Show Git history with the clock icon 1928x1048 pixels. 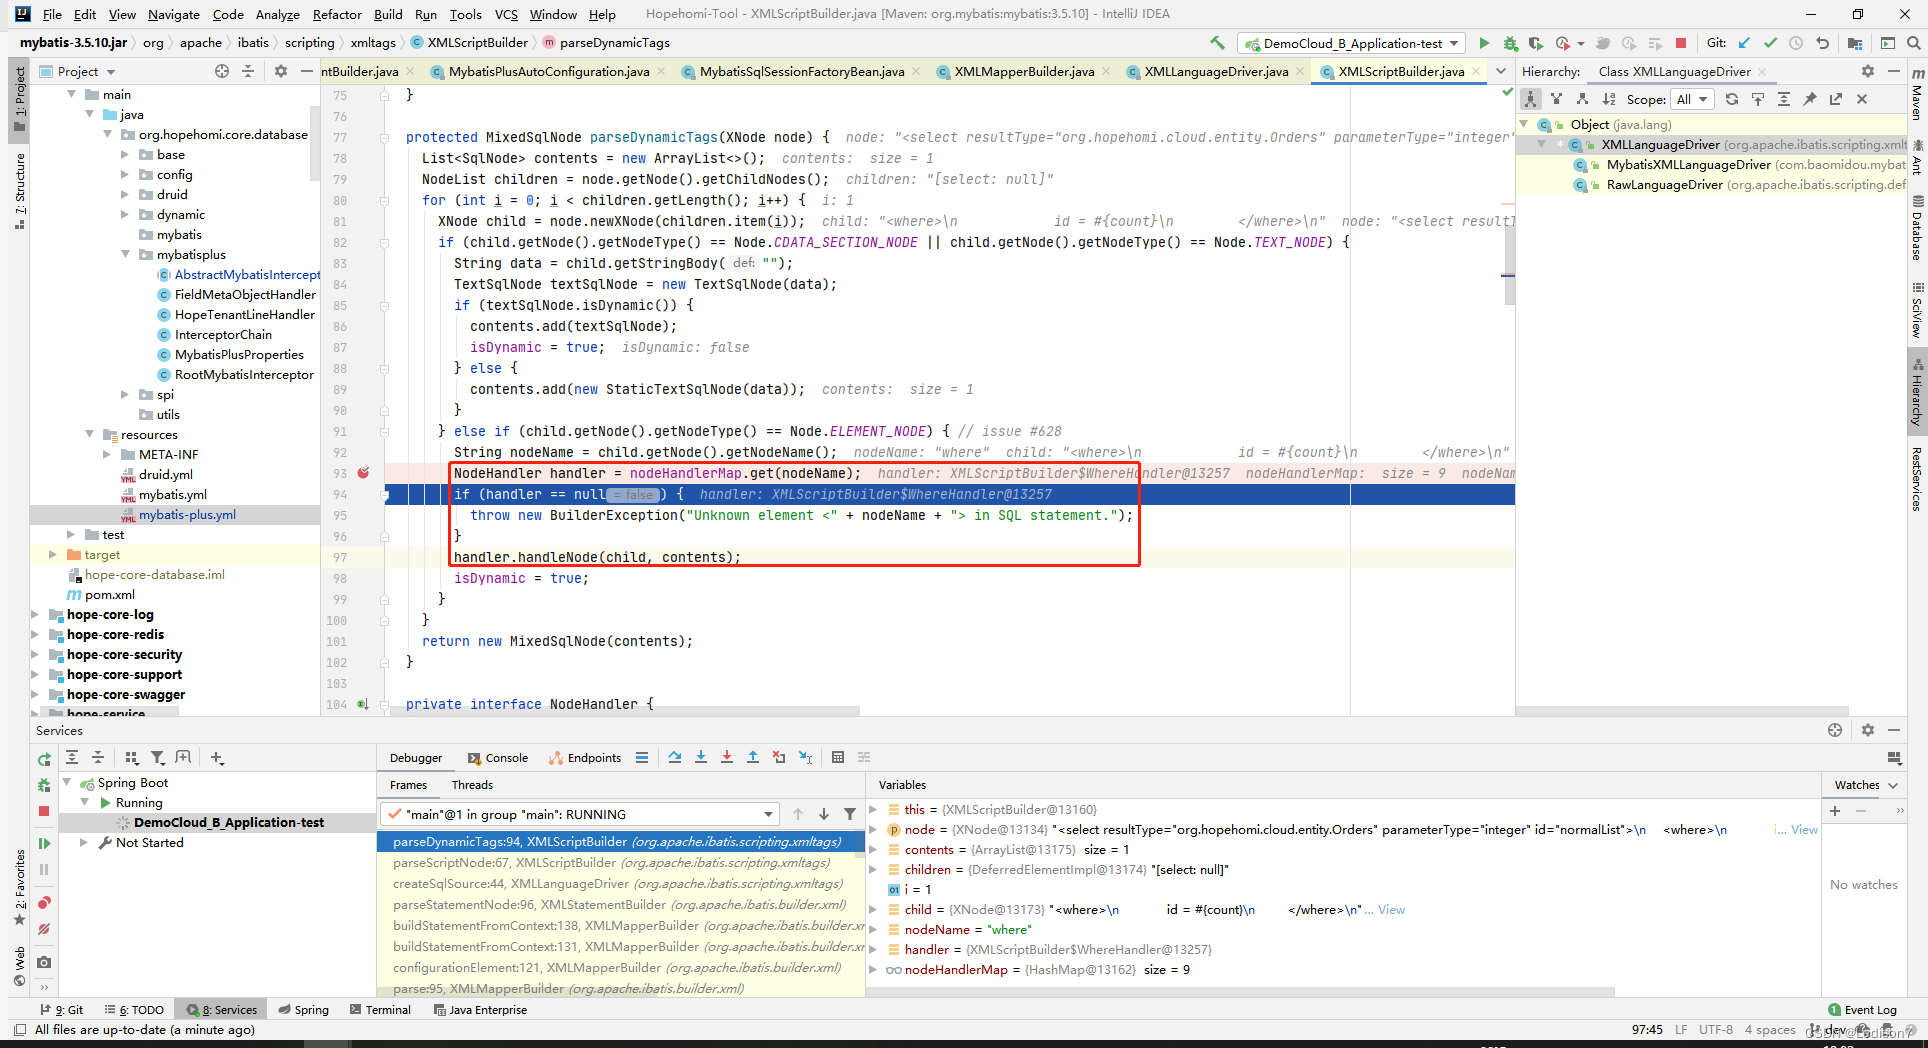tap(1796, 43)
